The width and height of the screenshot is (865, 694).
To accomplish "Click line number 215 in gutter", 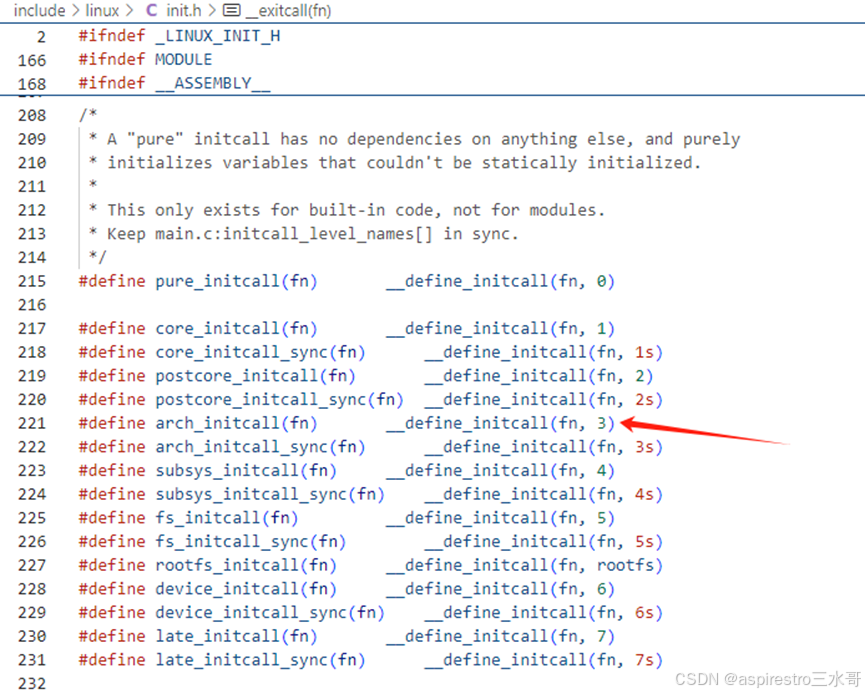I will pos(31,281).
